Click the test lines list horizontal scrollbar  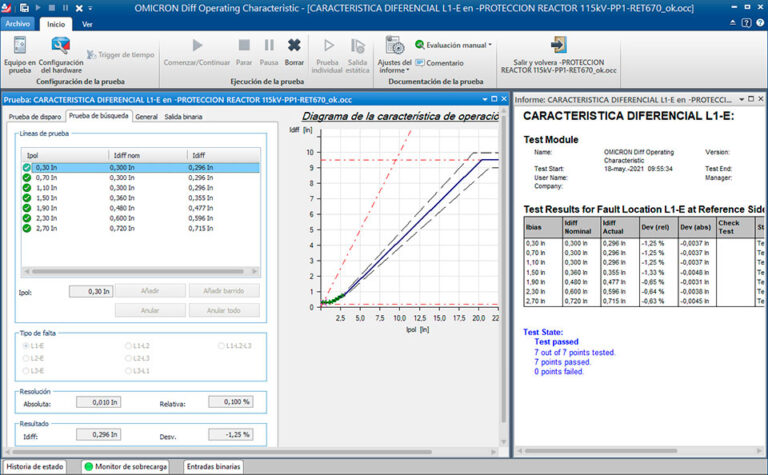(x=138, y=271)
